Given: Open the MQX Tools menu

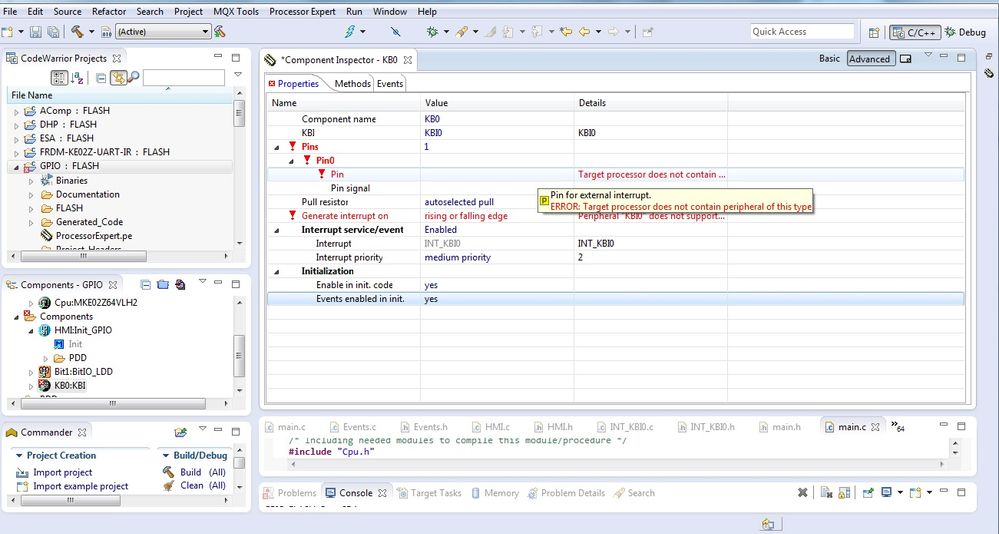Looking at the screenshot, I should coord(236,11).
